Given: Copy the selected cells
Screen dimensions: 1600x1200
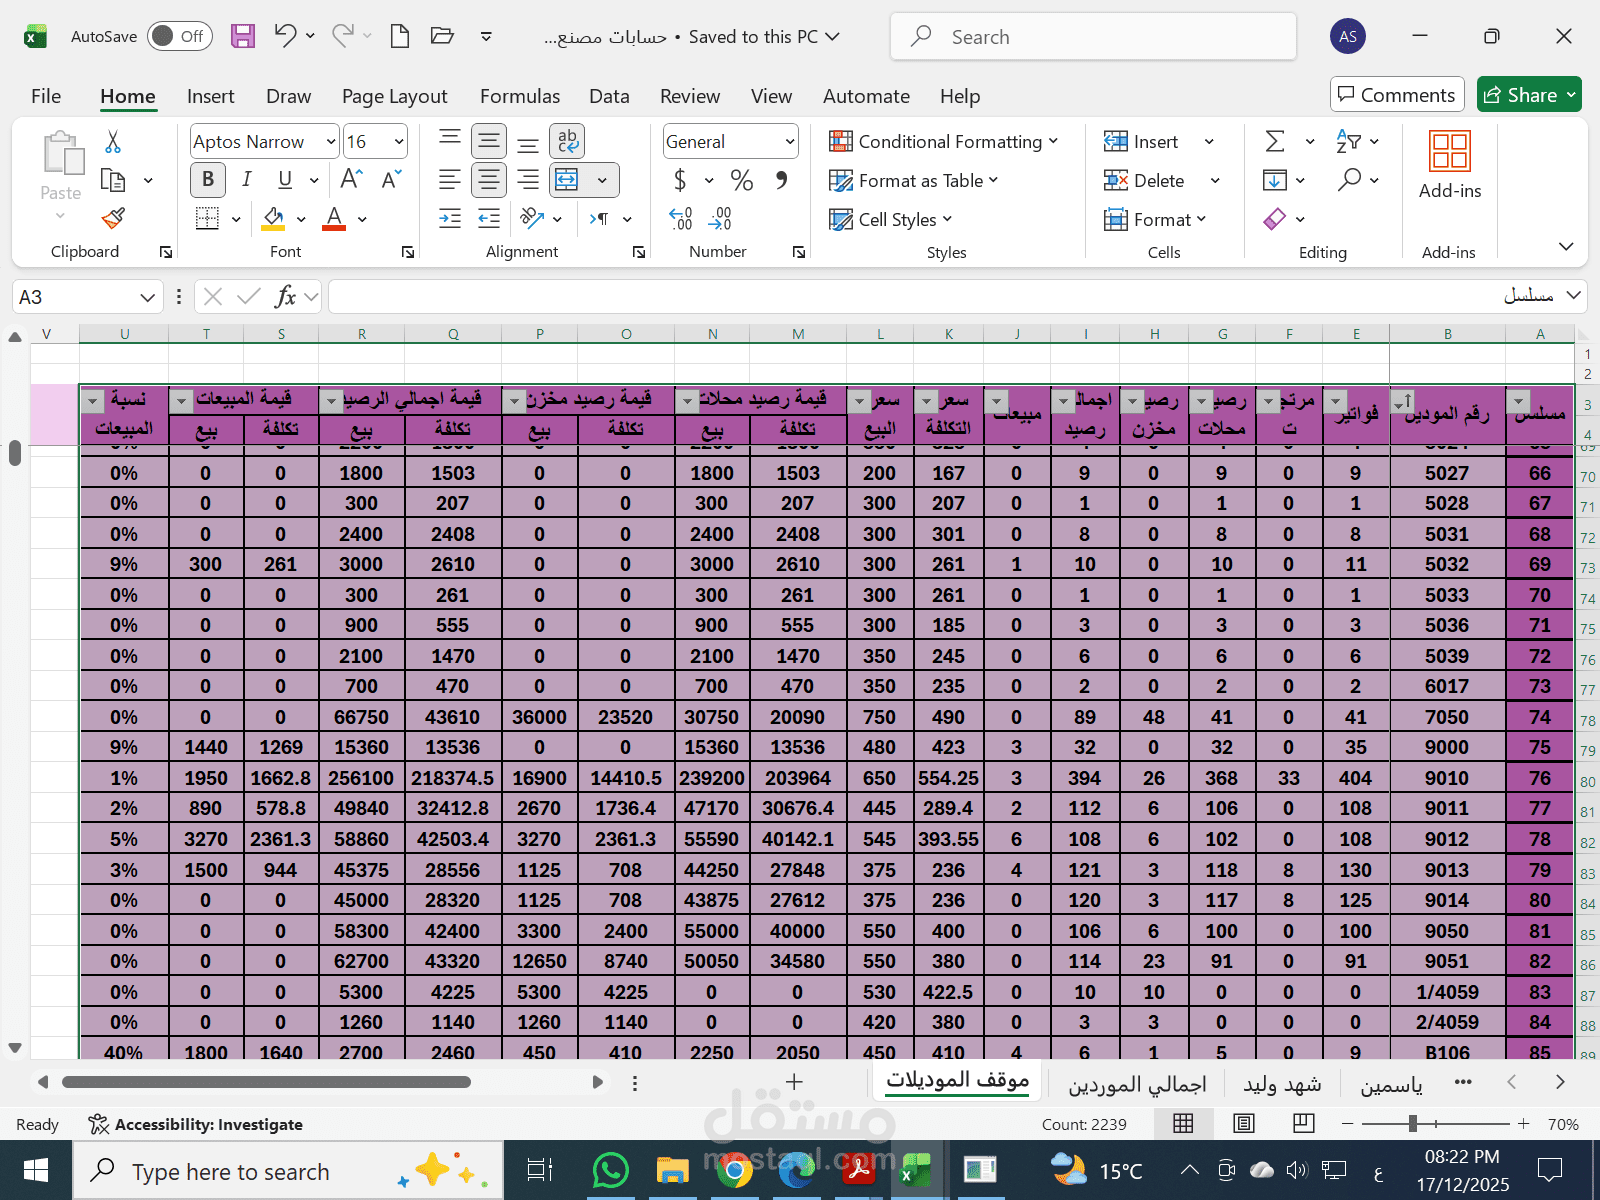Looking at the screenshot, I should pyautogui.click(x=113, y=181).
